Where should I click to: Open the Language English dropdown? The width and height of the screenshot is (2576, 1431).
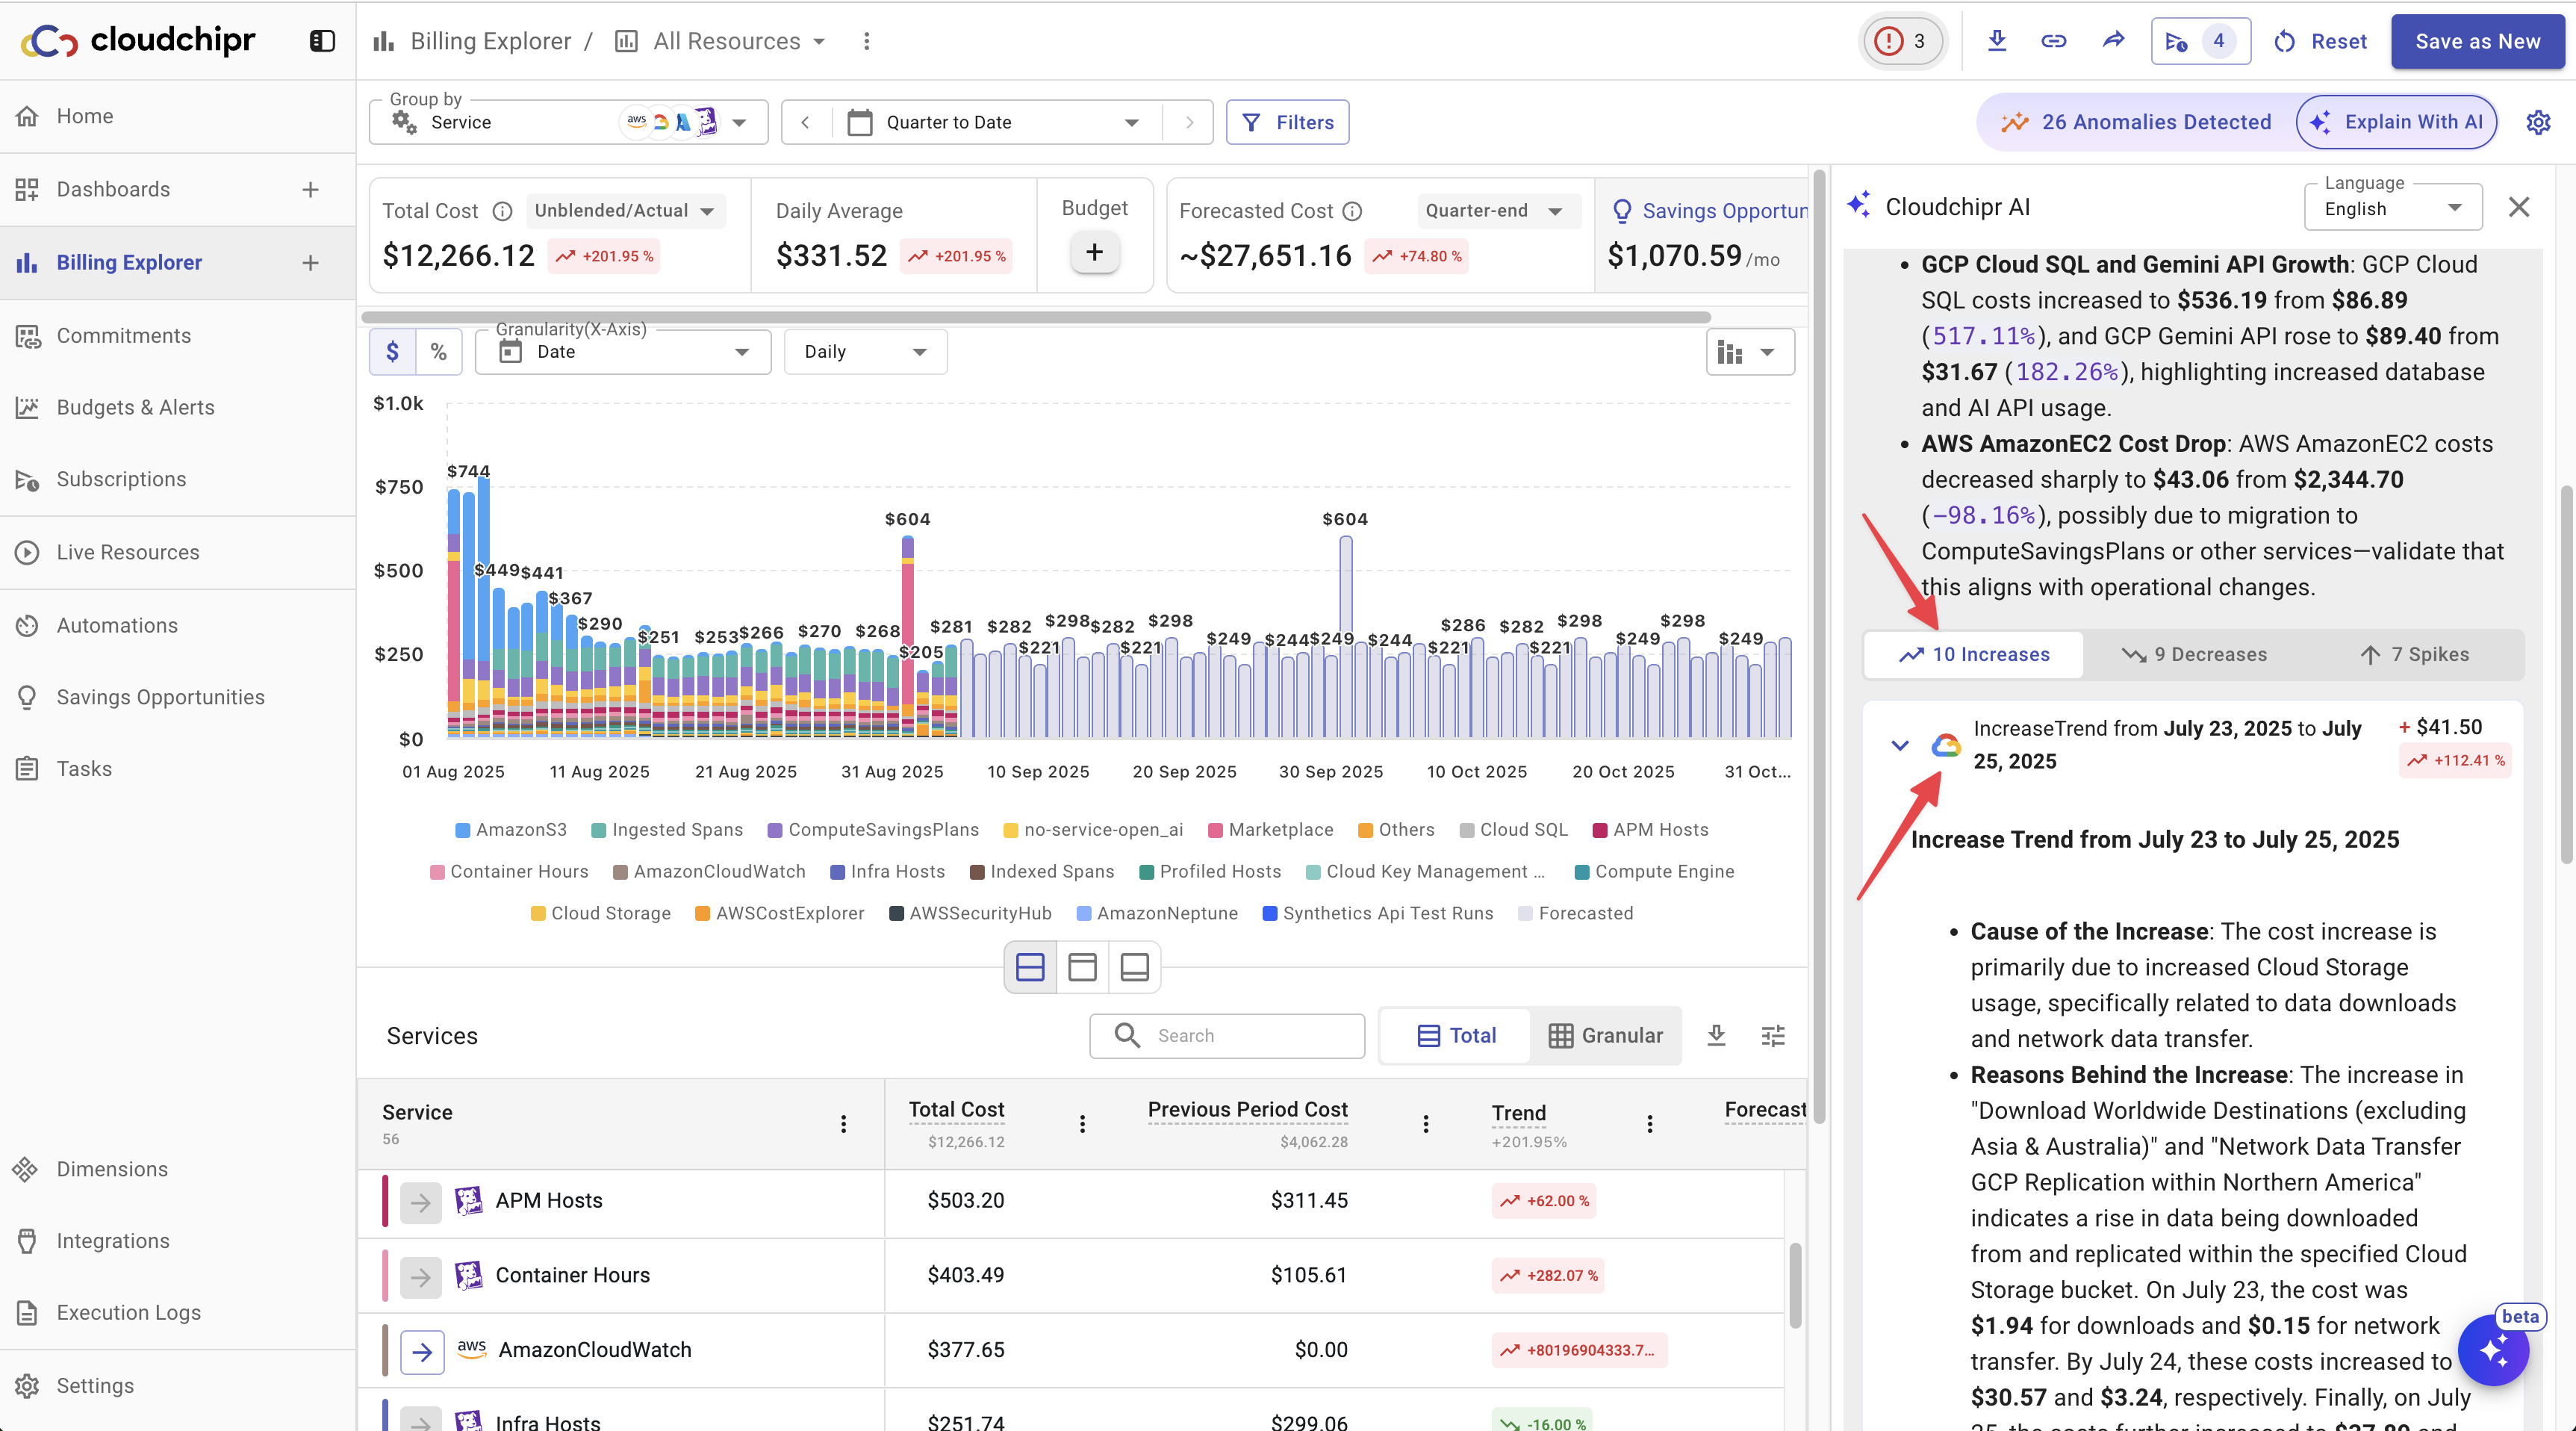click(x=2393, y=208)
